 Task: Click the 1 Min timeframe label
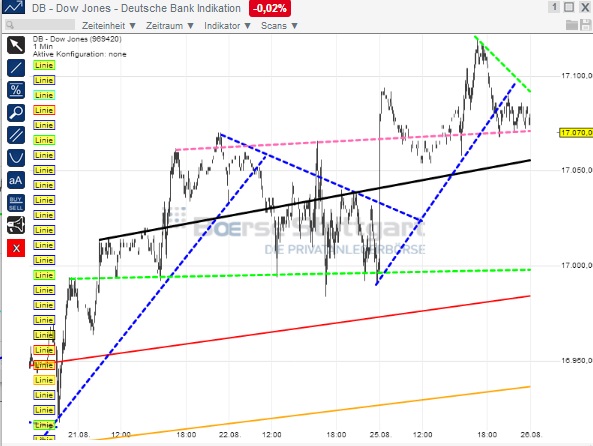(x=43, y=47)
